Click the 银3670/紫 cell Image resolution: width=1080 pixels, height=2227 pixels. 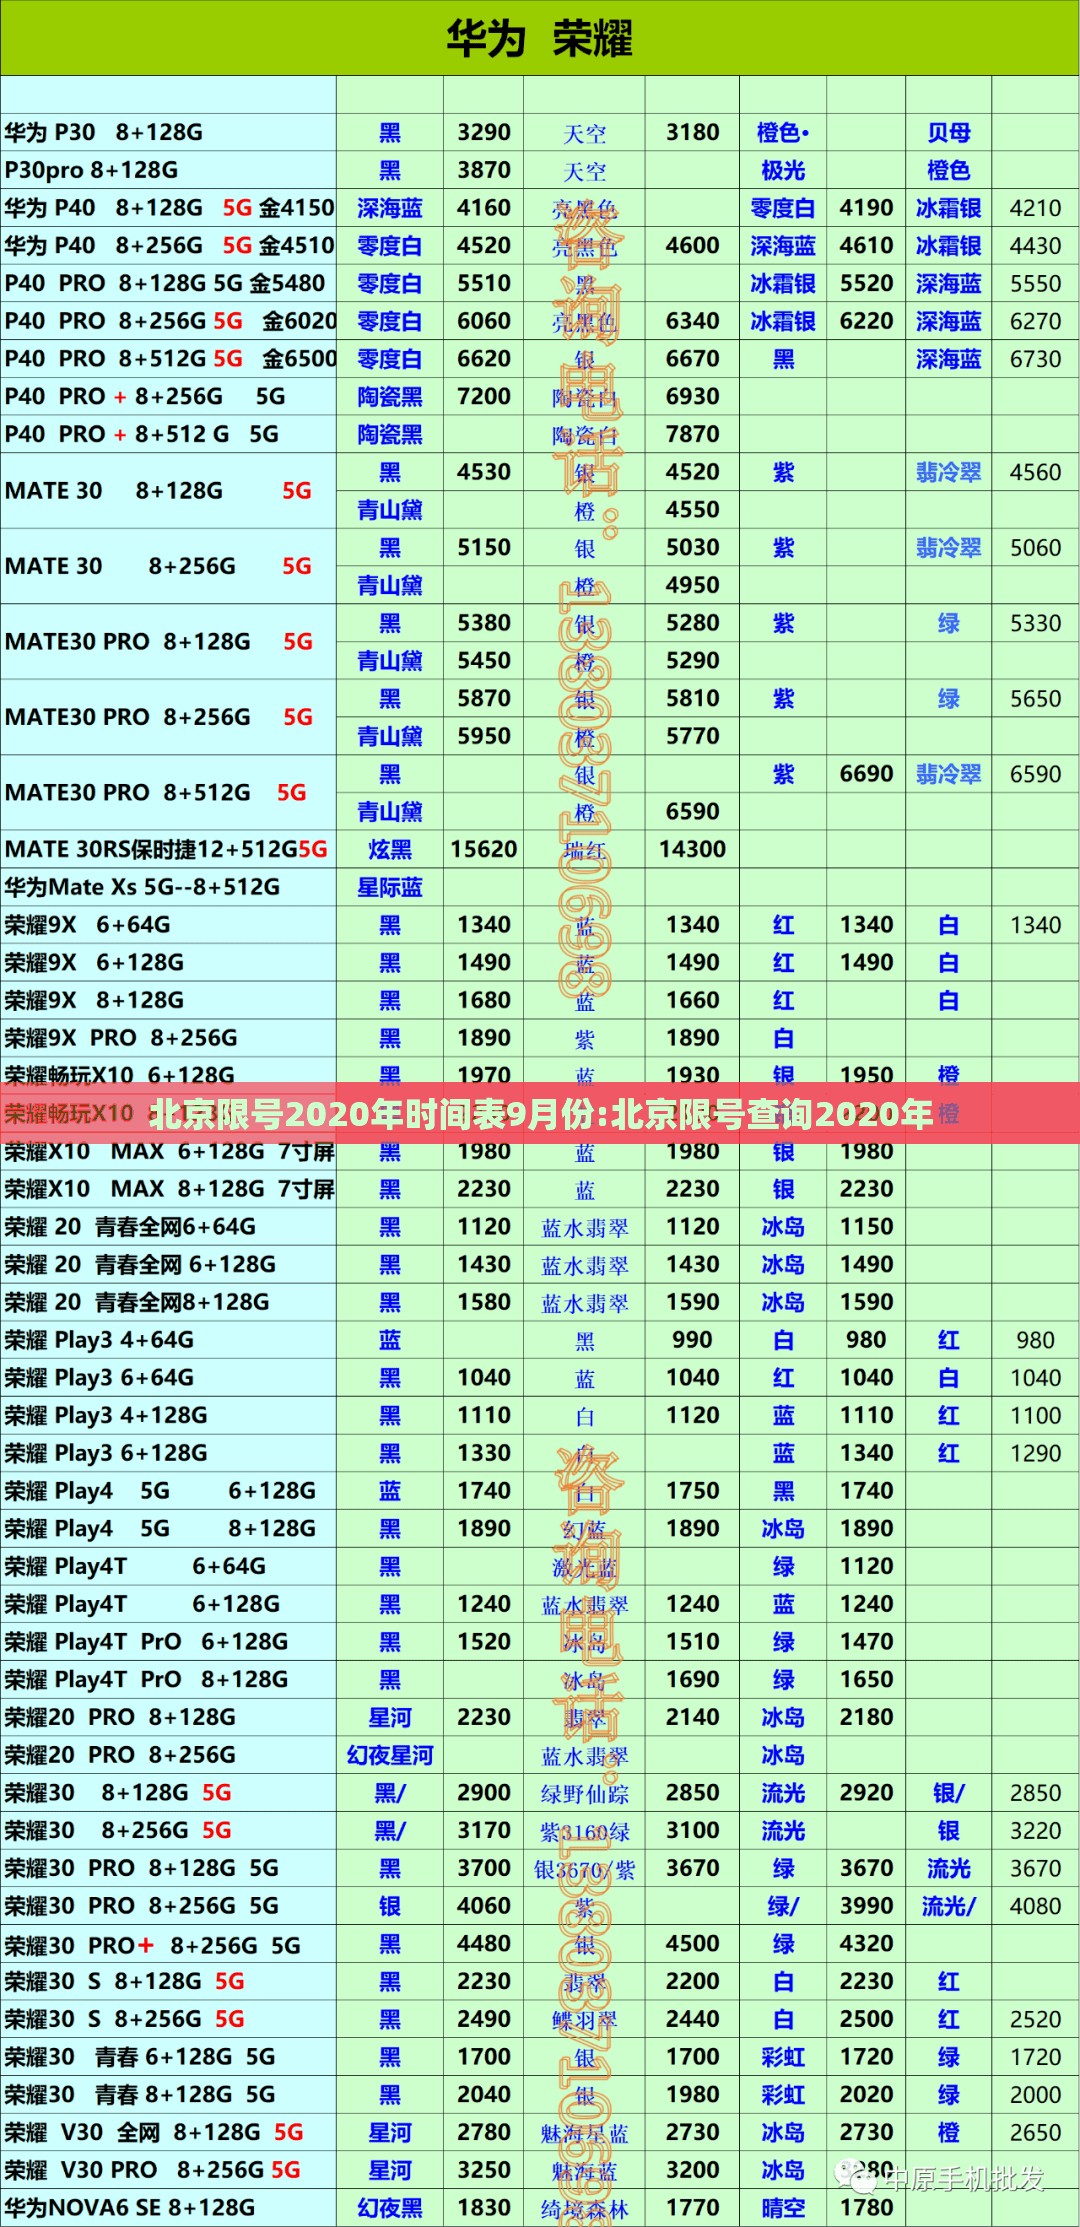pyautogui.click(x=585, y=1869)
